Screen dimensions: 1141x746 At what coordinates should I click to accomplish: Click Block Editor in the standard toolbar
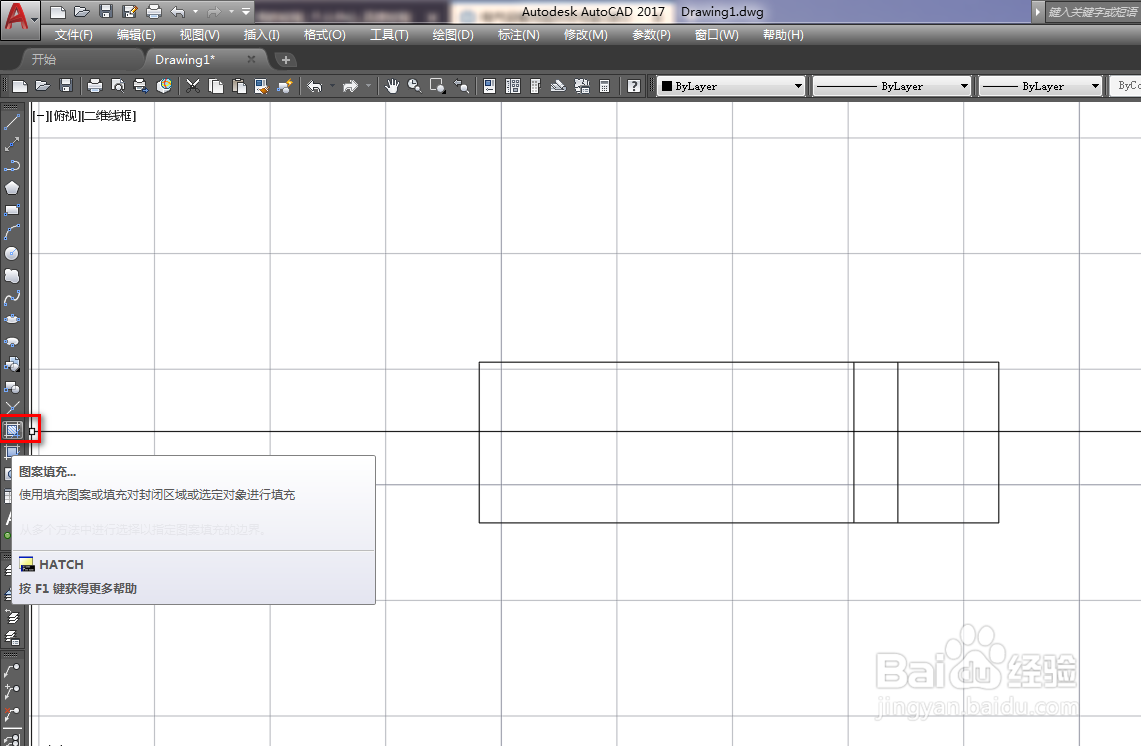285,86
